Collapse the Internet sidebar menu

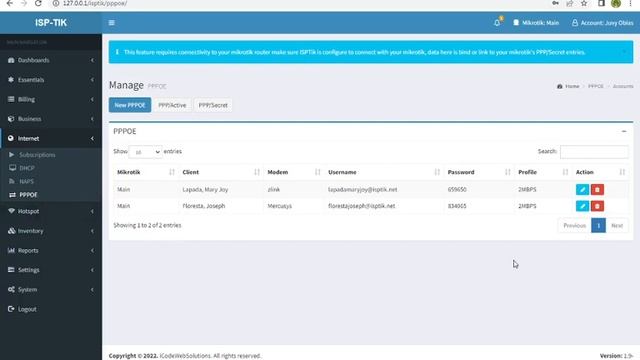pyautogui.click(x=51, y=138)
